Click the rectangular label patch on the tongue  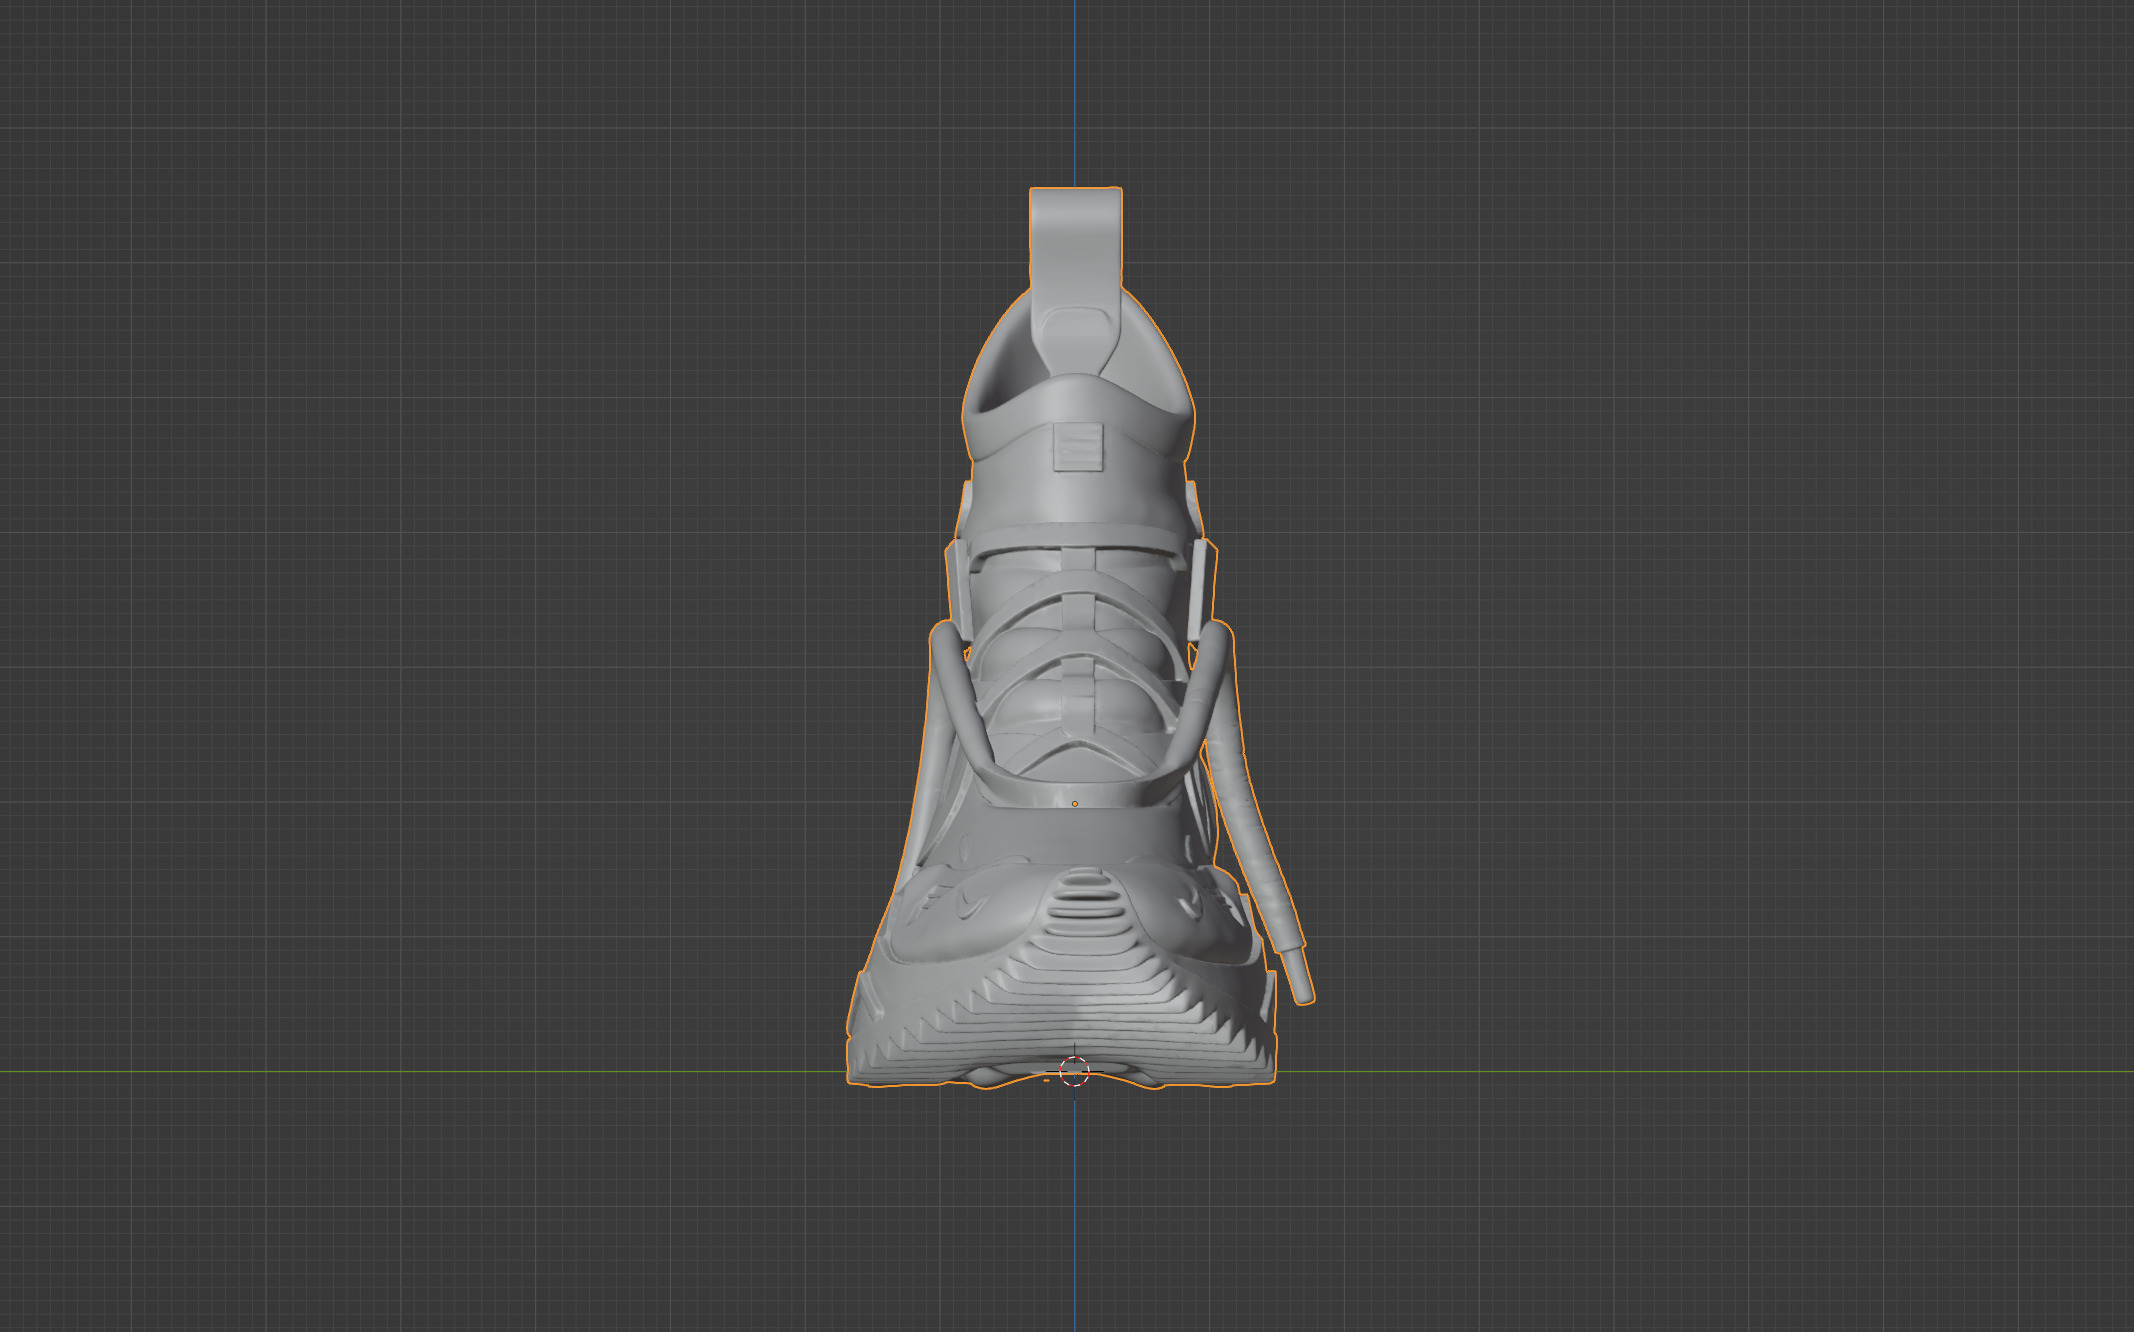[1077, 446]
